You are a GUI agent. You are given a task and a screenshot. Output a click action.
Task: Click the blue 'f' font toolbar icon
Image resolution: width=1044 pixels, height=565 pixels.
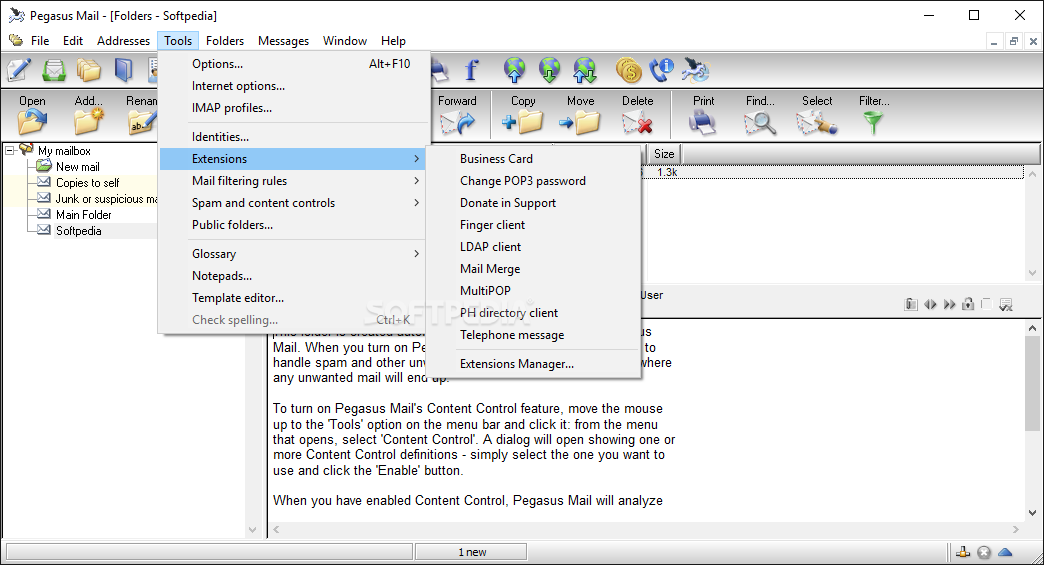(x=471, y=70)
